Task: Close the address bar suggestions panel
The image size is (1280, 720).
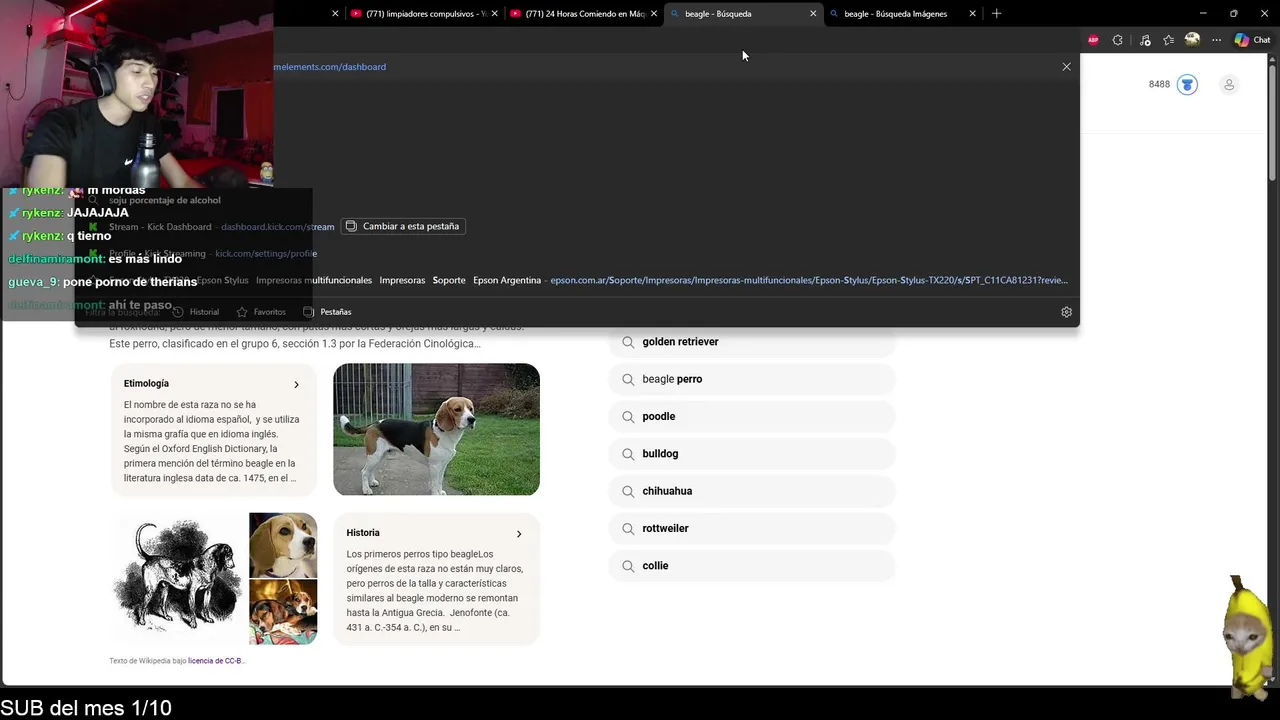Action: click(1066, 67)
